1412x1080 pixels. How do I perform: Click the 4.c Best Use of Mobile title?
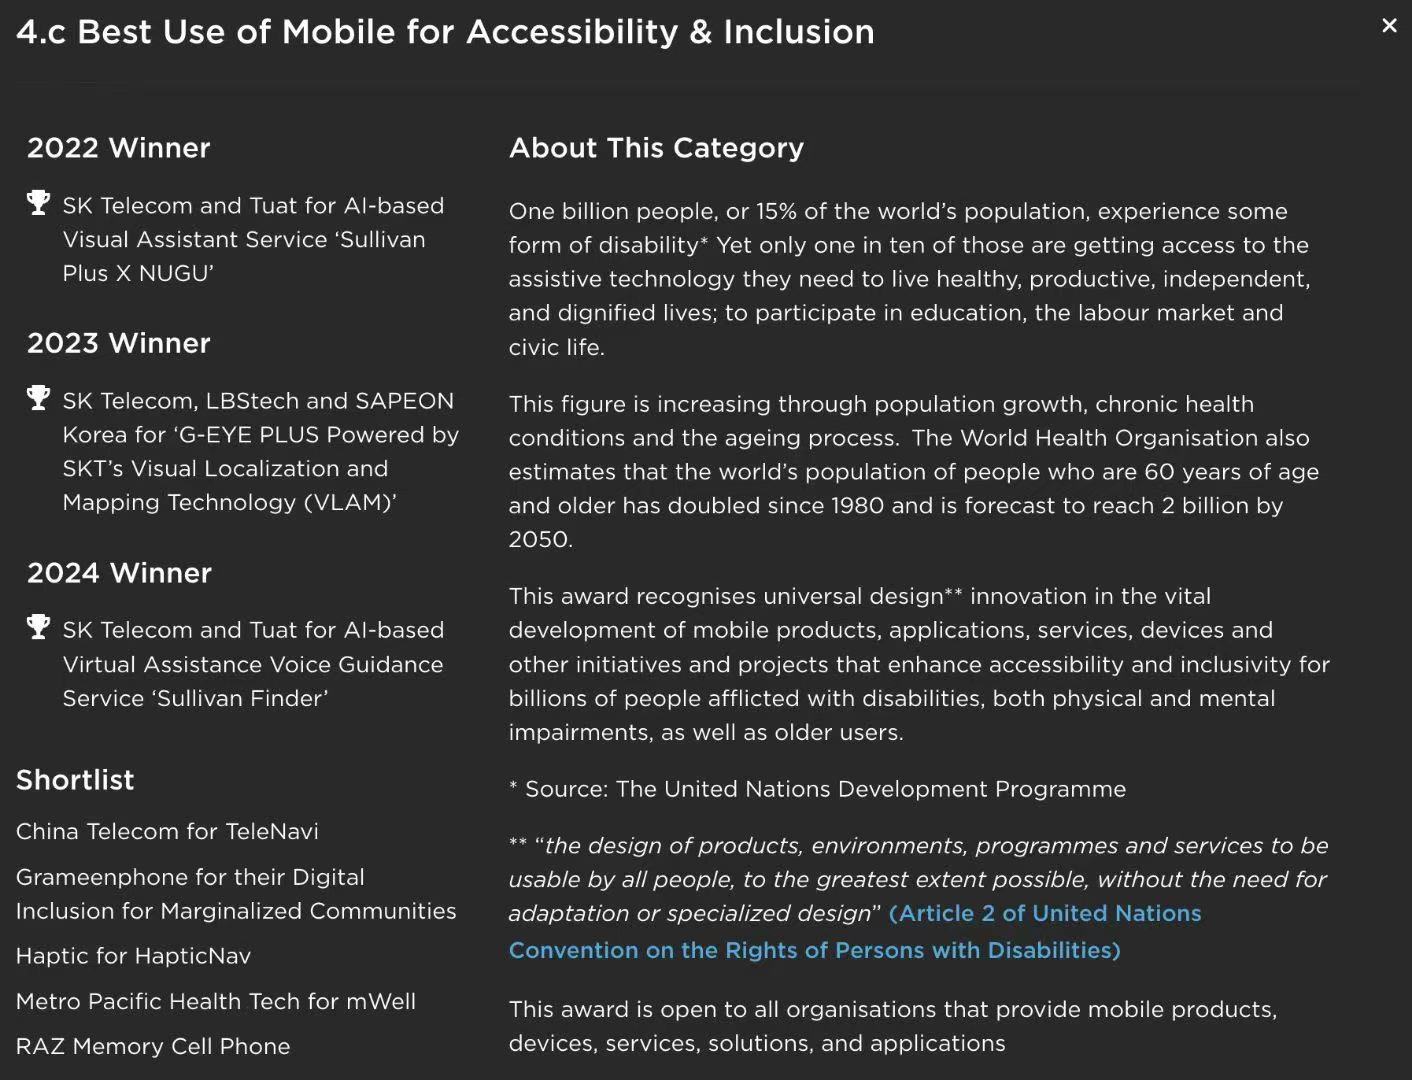coord(445,32)
